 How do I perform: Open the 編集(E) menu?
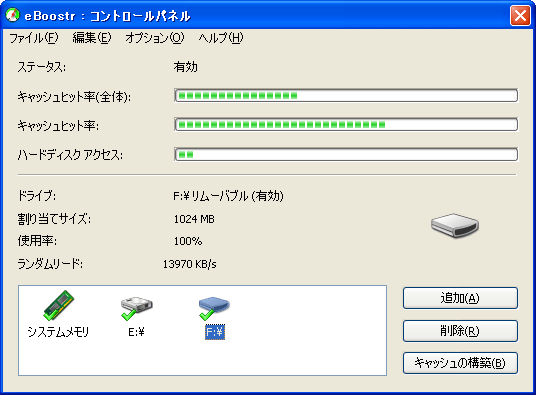[92, 38]
